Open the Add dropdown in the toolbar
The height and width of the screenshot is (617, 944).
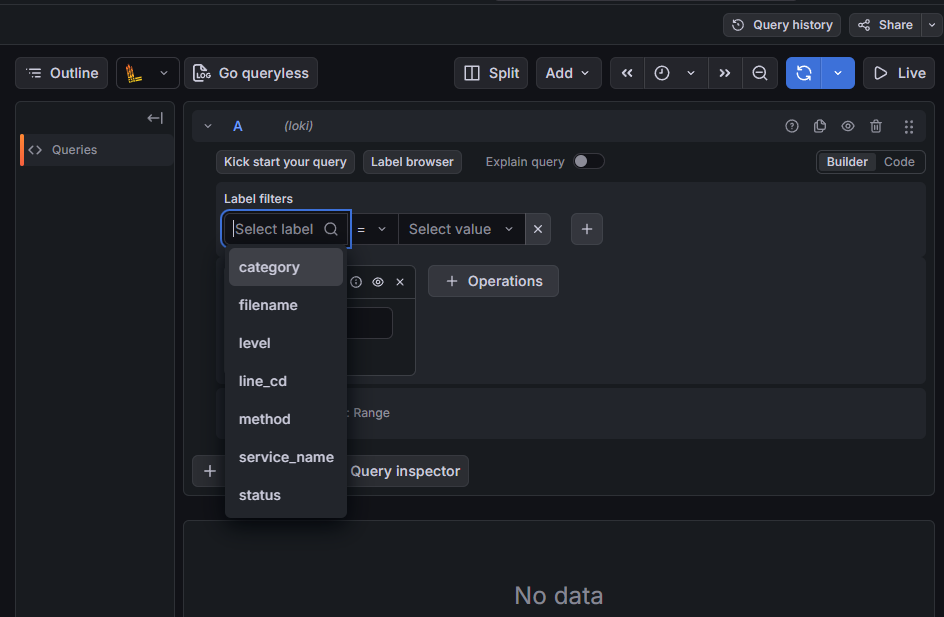coord(568,72)
